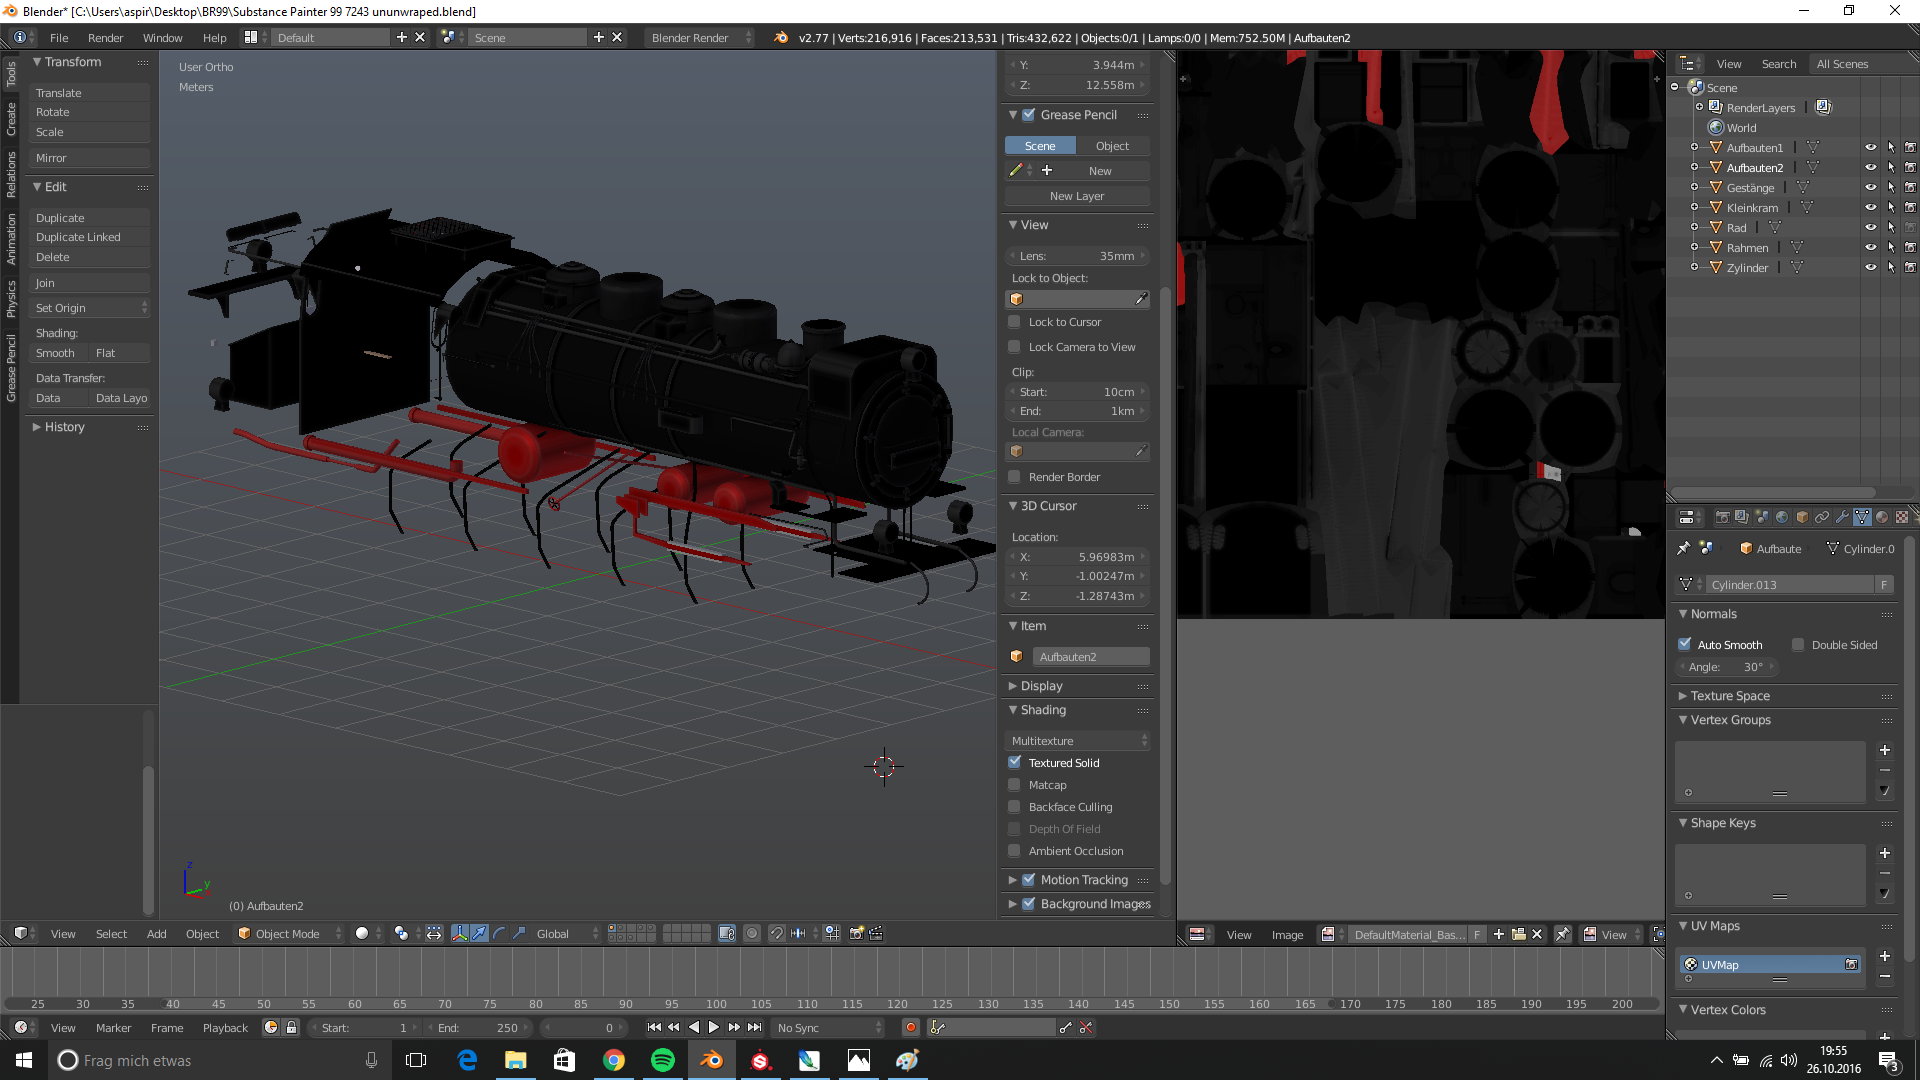Open the World properties globe tab

click(x=1782, y=517)
